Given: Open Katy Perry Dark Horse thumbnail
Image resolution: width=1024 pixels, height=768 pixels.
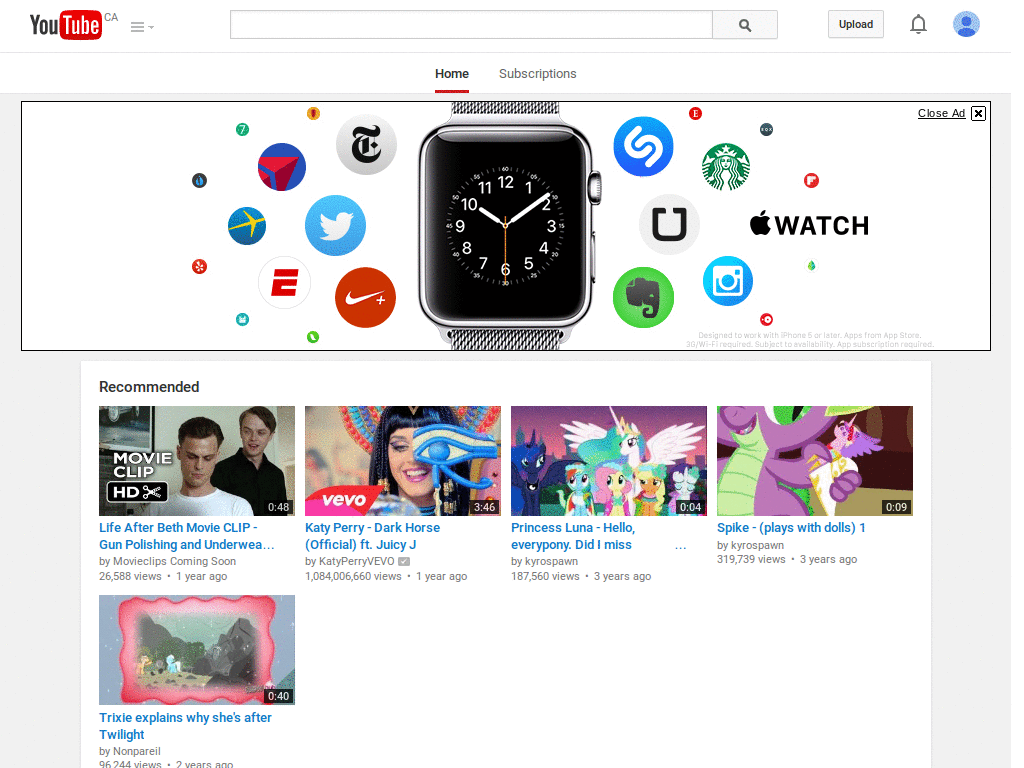Looking at the screenshot, I should click(x=403, y=461).
